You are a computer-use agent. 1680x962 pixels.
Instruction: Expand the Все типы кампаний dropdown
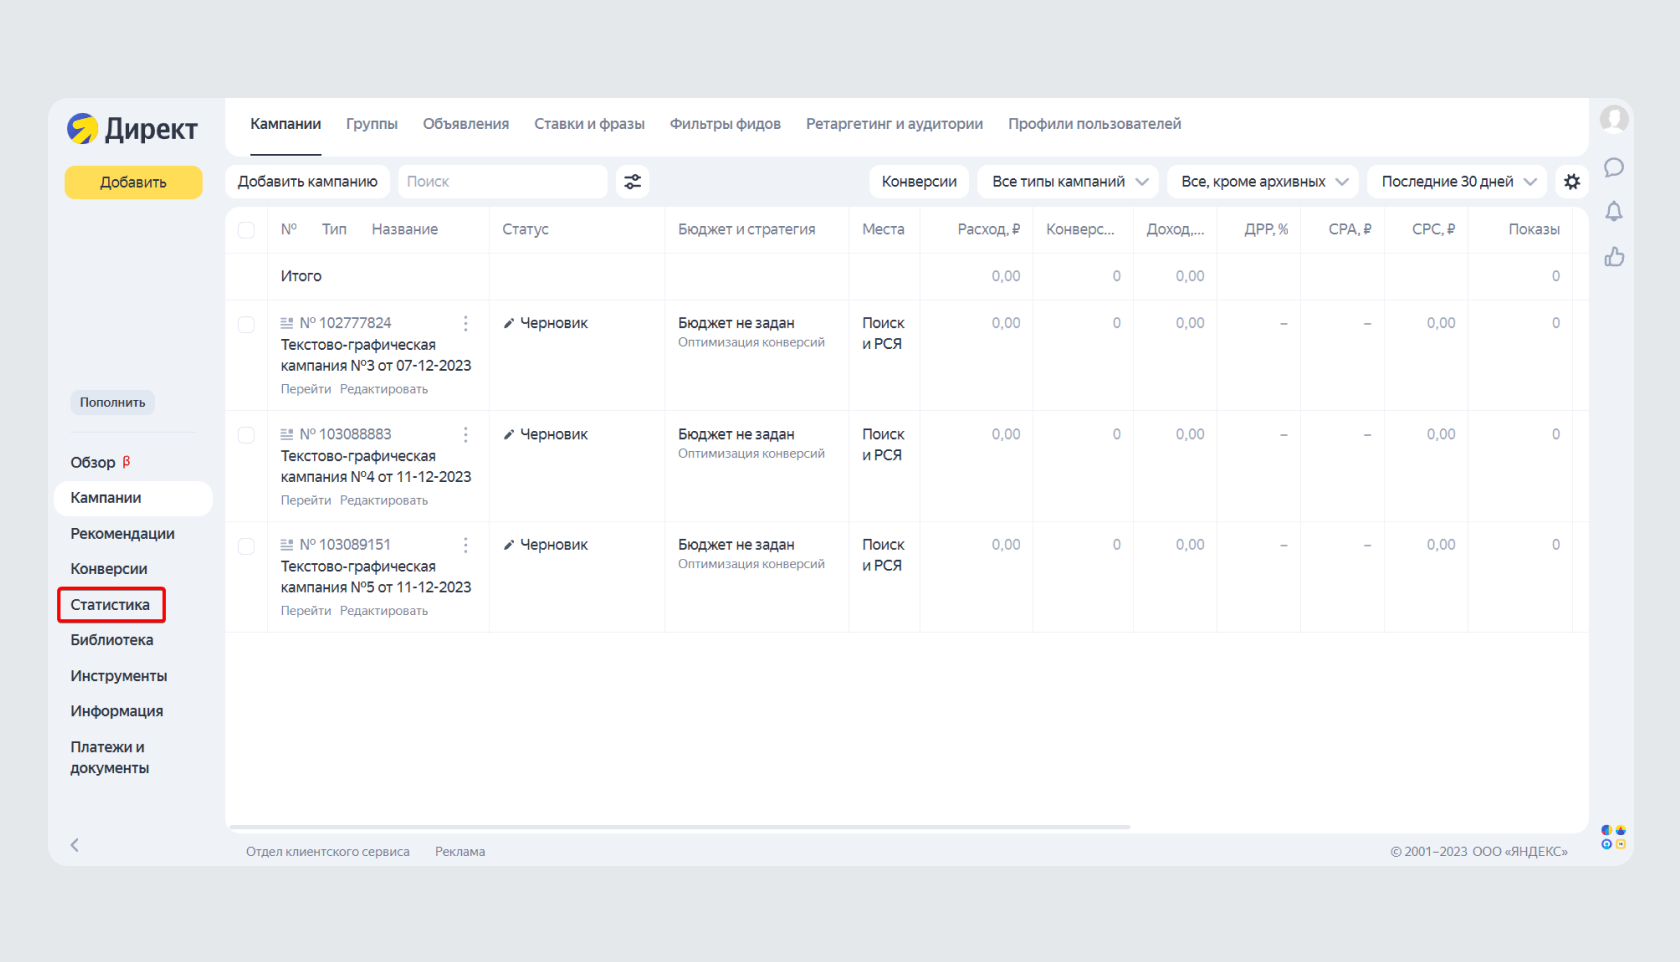pos(1068,182)
